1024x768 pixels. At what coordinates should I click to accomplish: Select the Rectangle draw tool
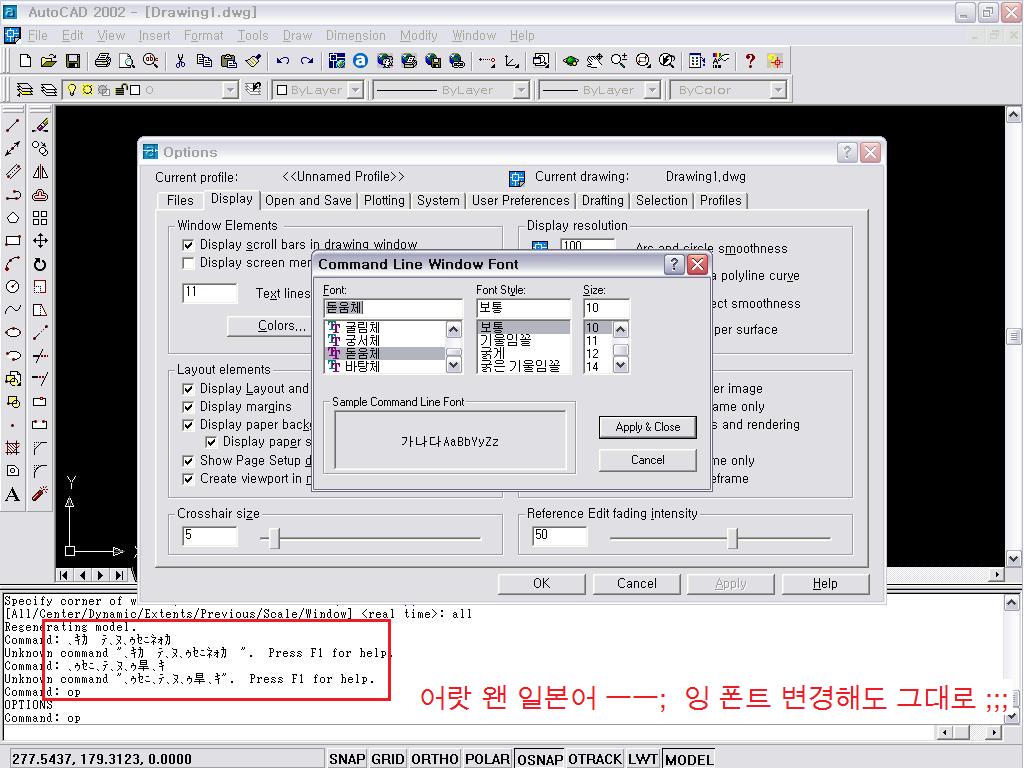point(12,240)
